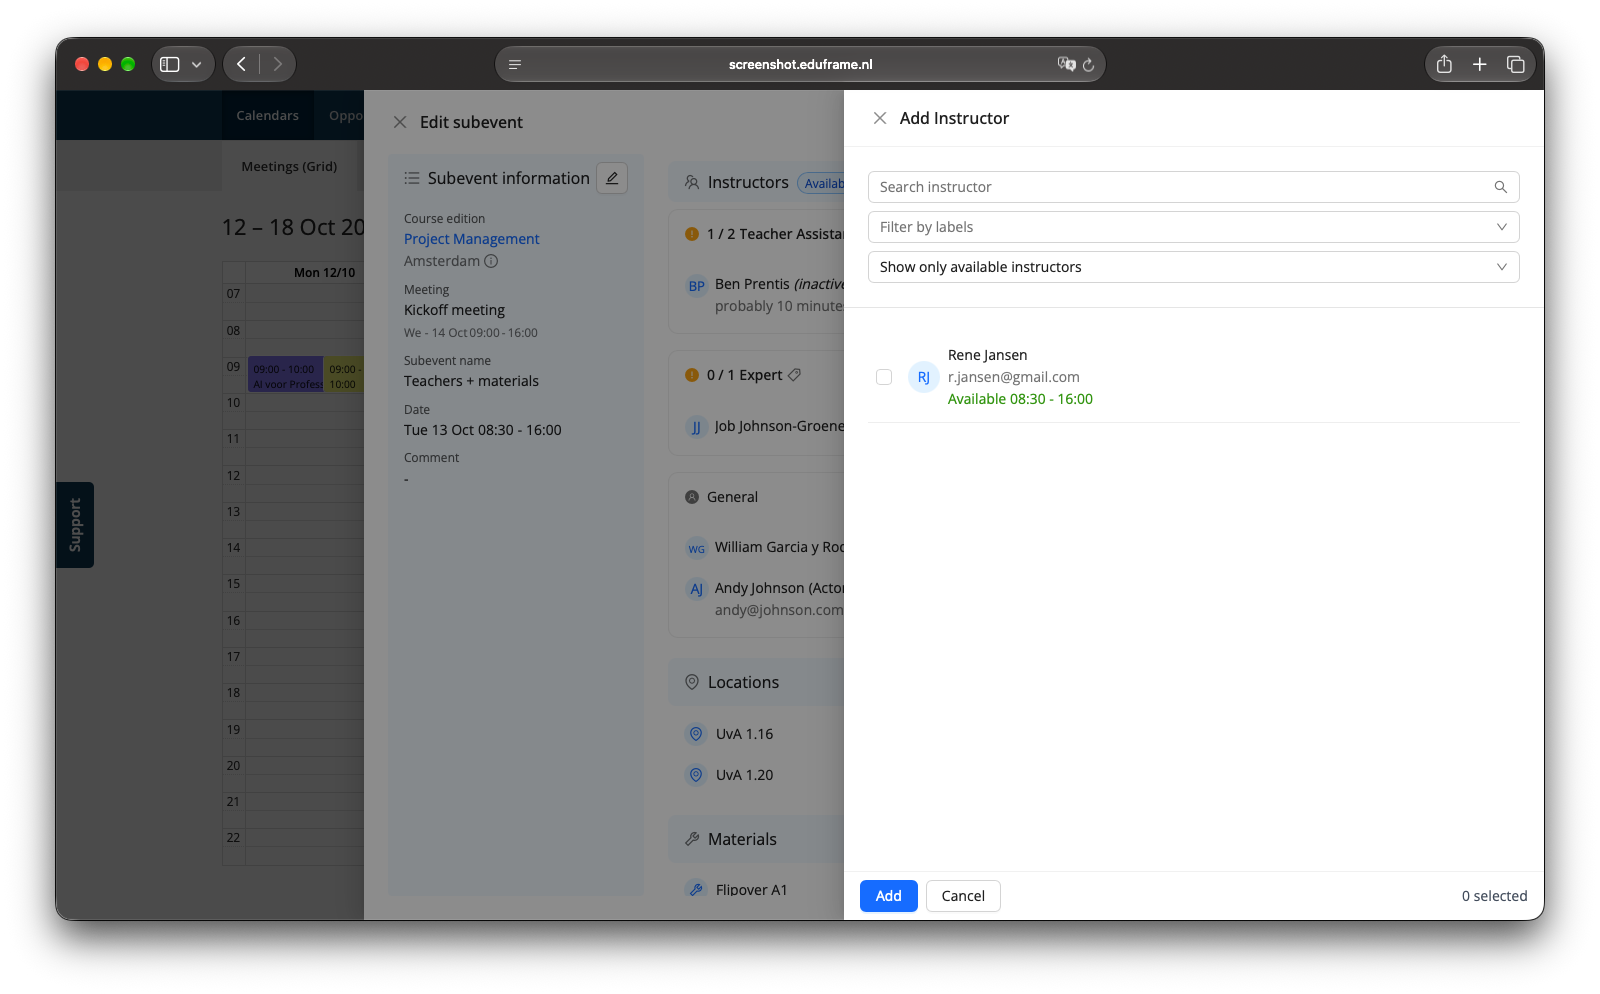The height and width of the screenshot is (994, 1600).
Task: Click the UvA 1.16 location icon
Action: point(697,734)
